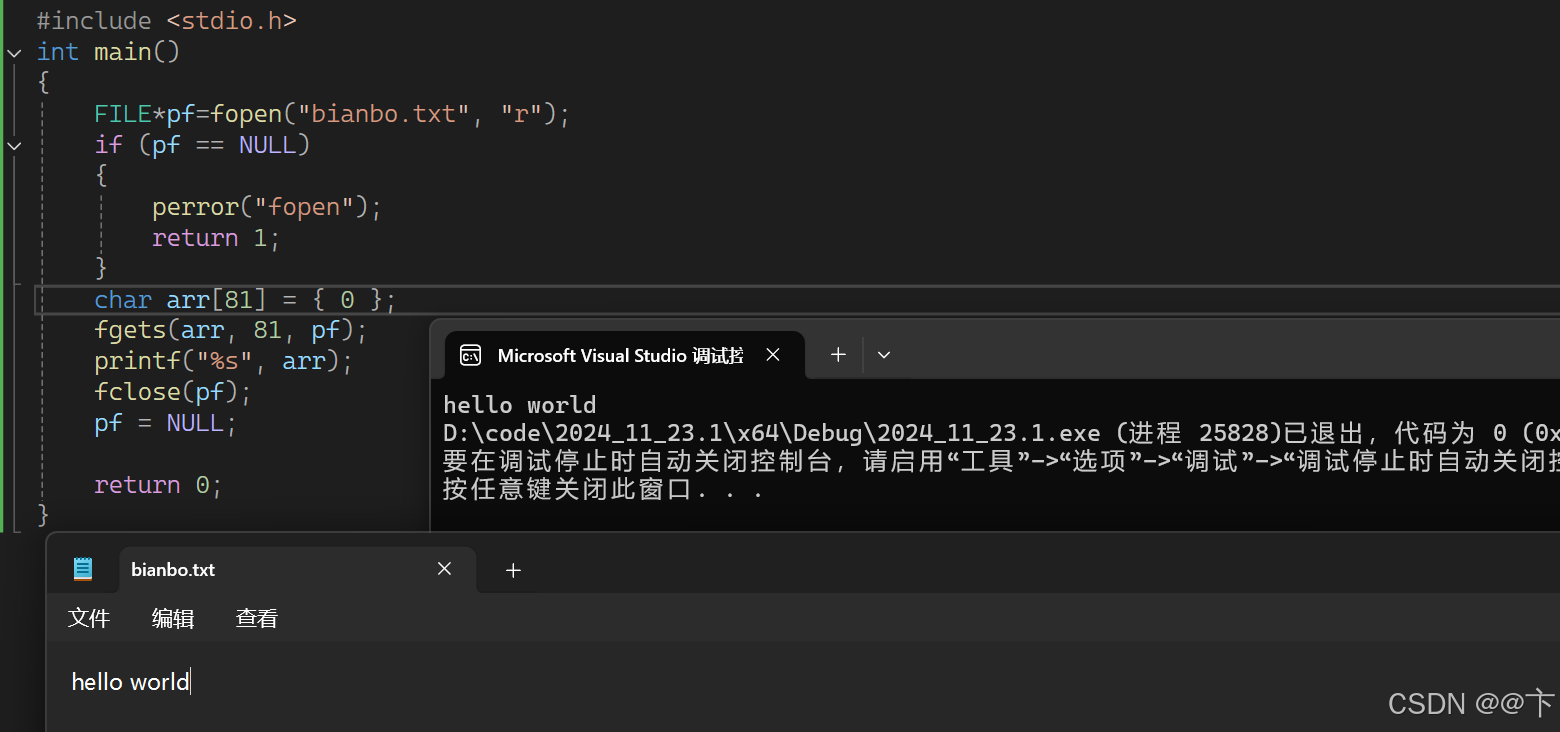Click the 'int main()' line
This screenshot has width=1560, height=732.
click(x=108, y=51)
